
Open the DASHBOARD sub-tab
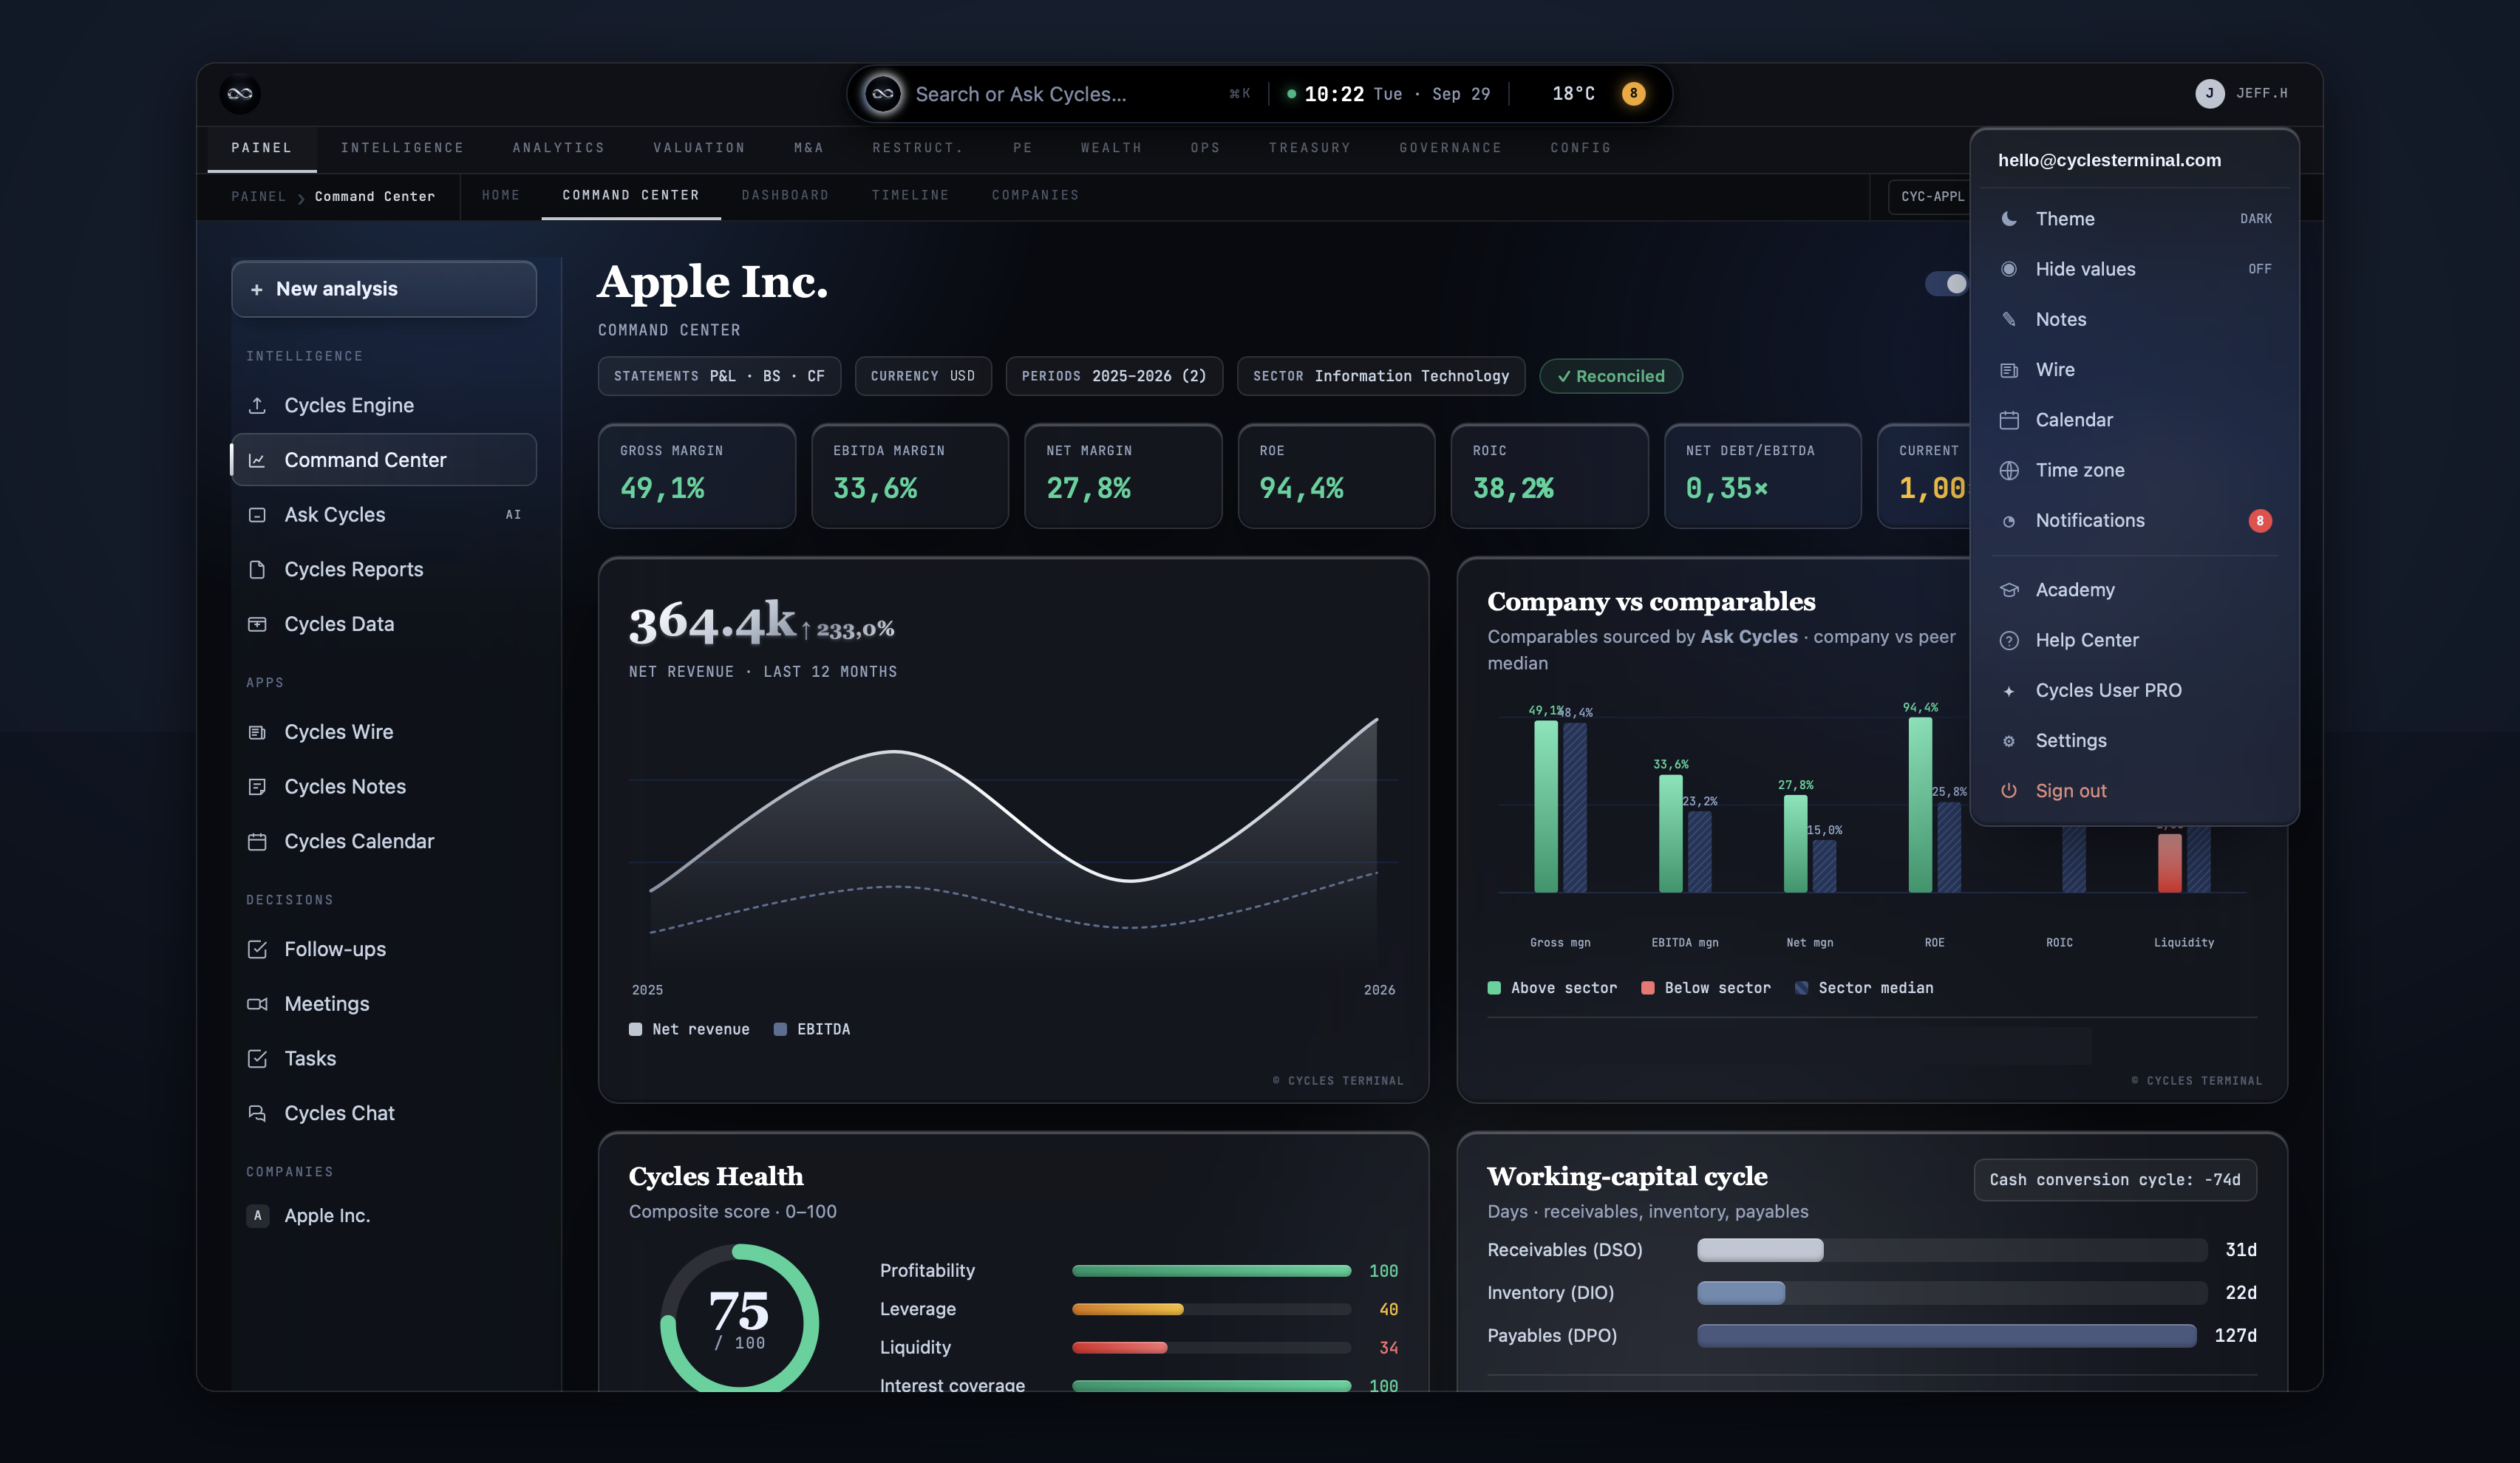click(785, 196)
